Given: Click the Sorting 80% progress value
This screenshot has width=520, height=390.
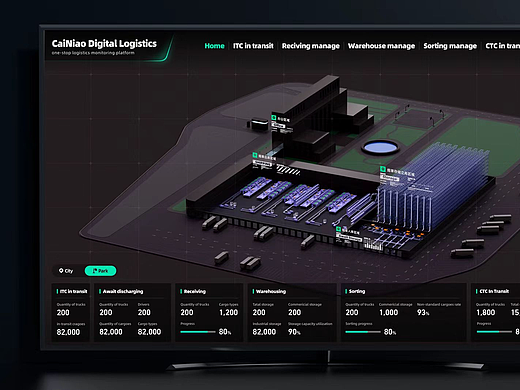Looking at the screenshot, I should [x=390, y=332].
